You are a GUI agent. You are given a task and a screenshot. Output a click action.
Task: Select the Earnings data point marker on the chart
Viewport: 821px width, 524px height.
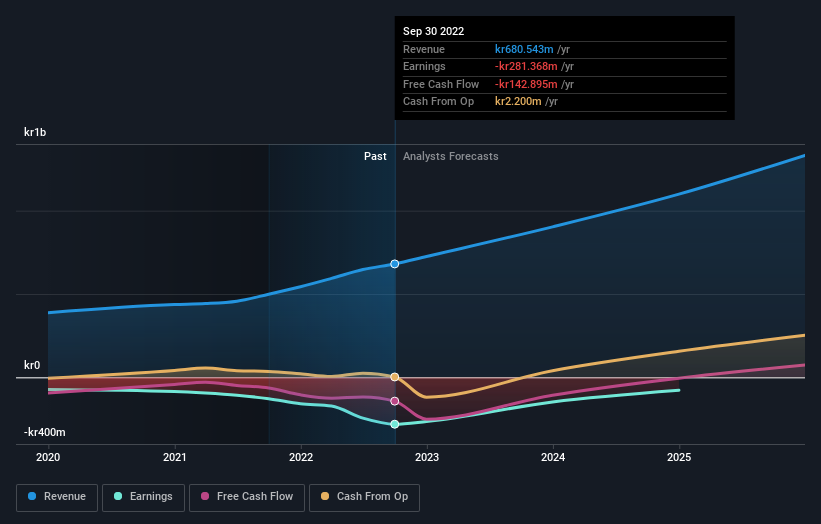(x=395, y=424)
